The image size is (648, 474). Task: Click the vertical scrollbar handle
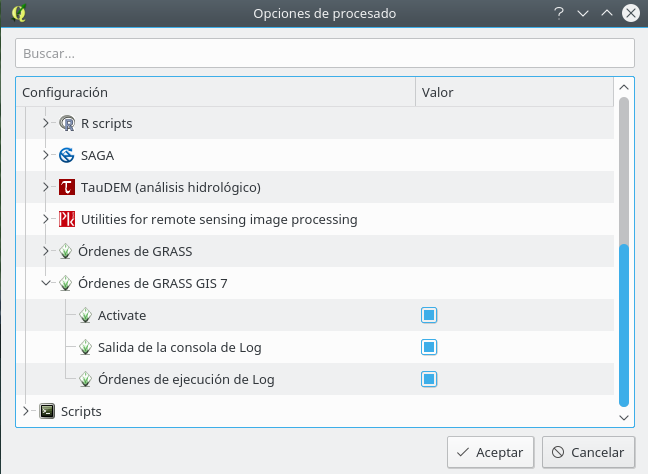[x=624, y=325]
